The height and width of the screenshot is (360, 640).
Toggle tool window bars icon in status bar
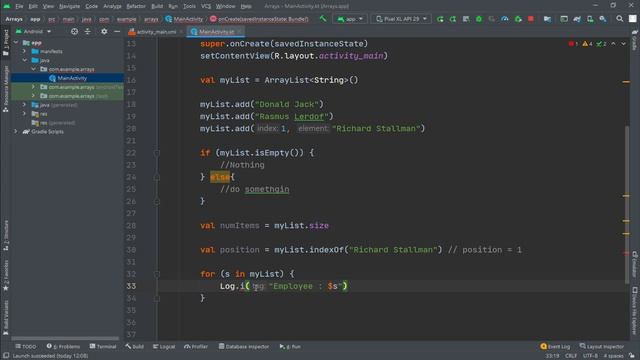coord(6,356)
